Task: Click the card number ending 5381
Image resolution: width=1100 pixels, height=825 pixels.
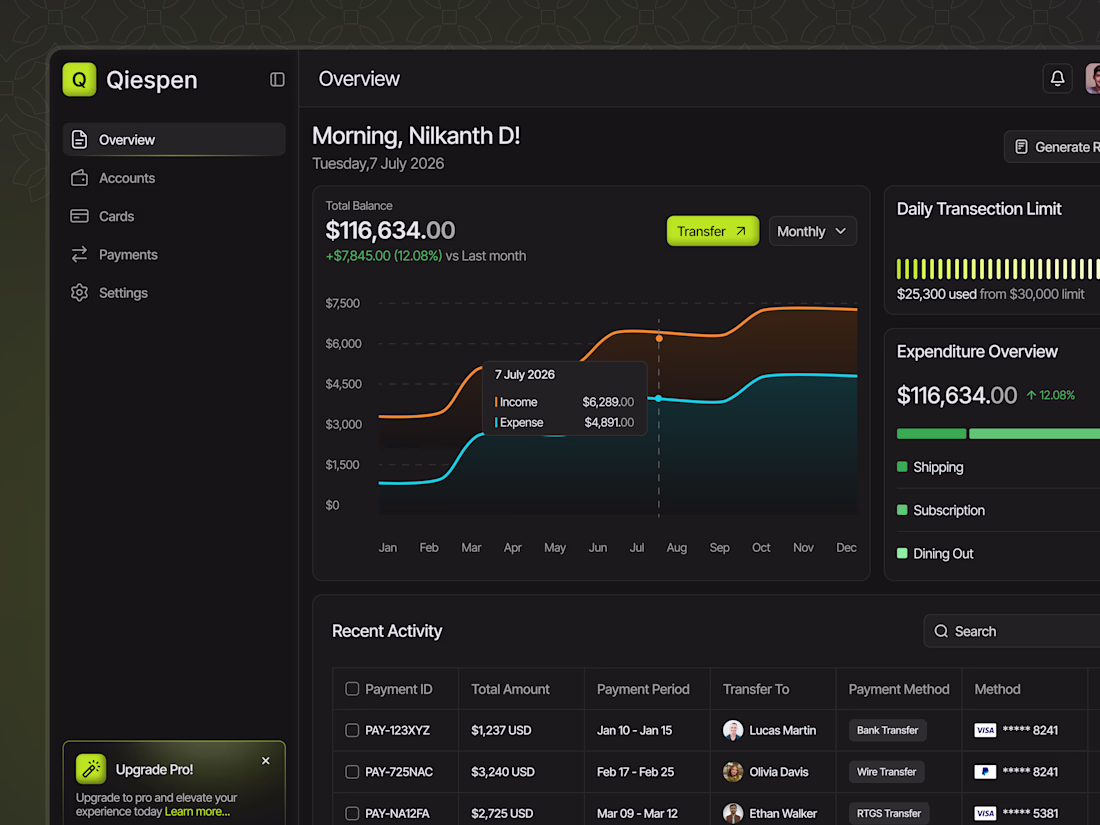Action: [1031, 813]
